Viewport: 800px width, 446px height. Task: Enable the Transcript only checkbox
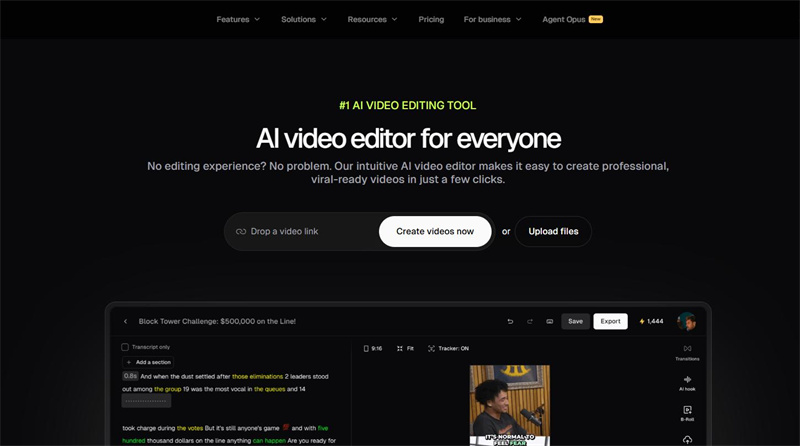[125, 347]
